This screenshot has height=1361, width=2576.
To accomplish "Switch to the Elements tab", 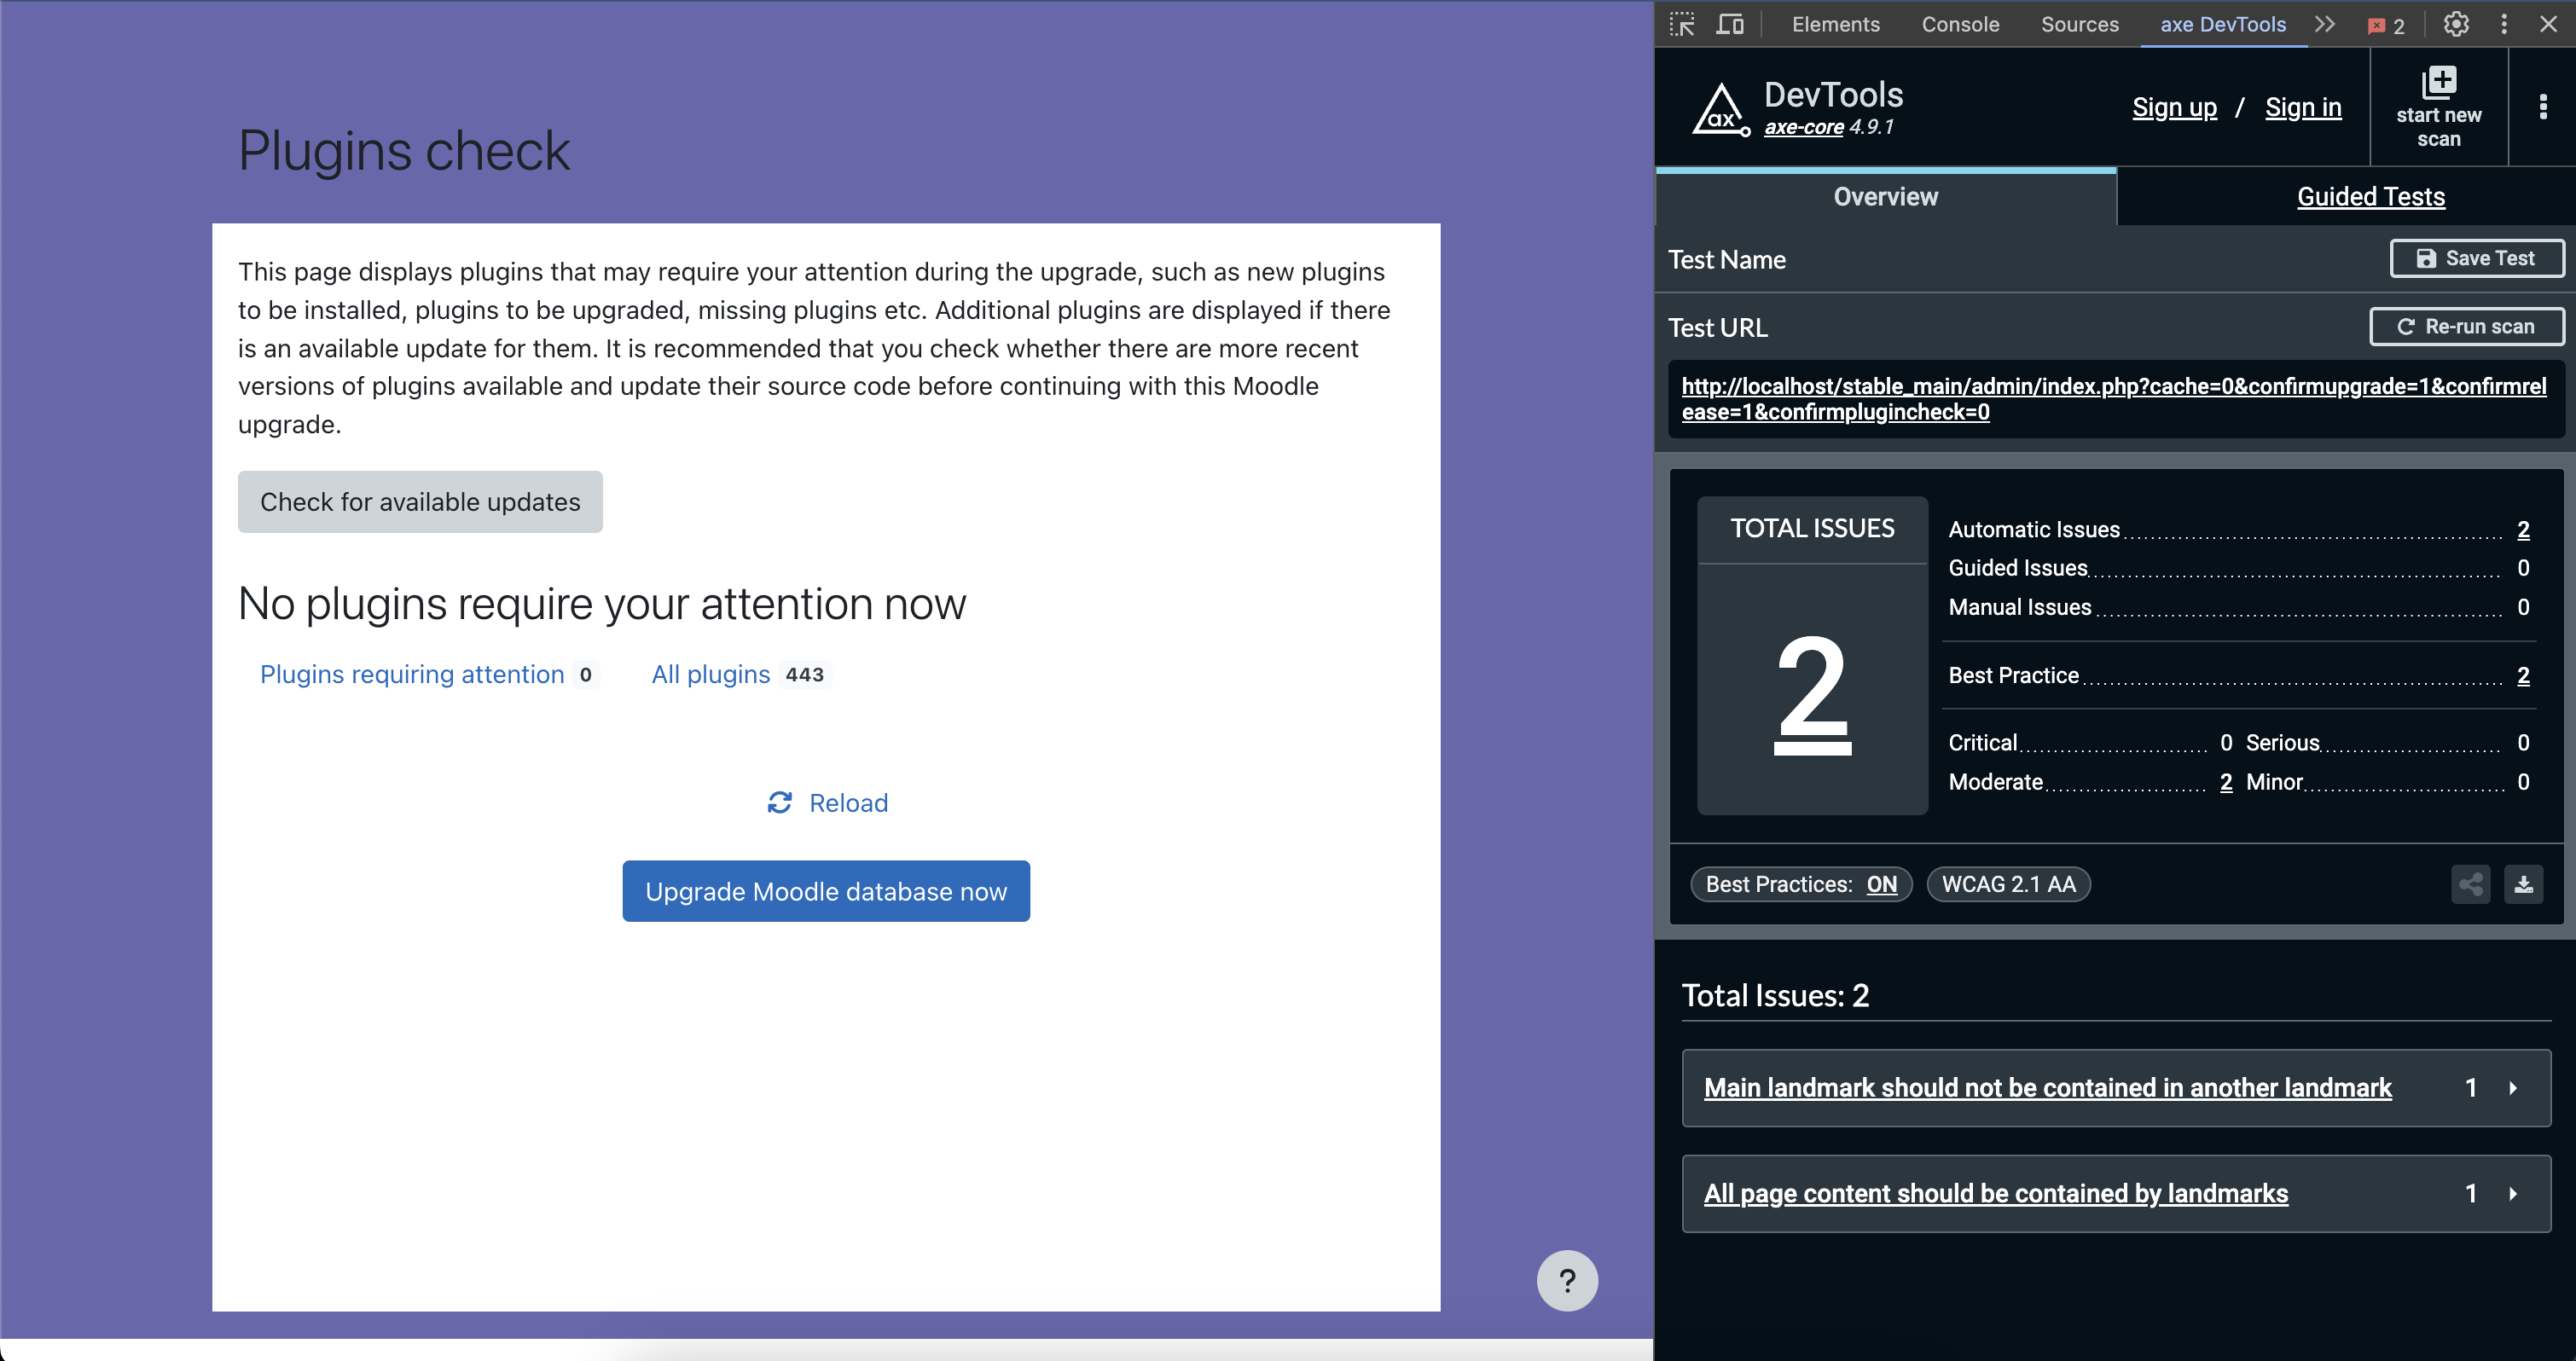I will click(x=1836, y=24).
